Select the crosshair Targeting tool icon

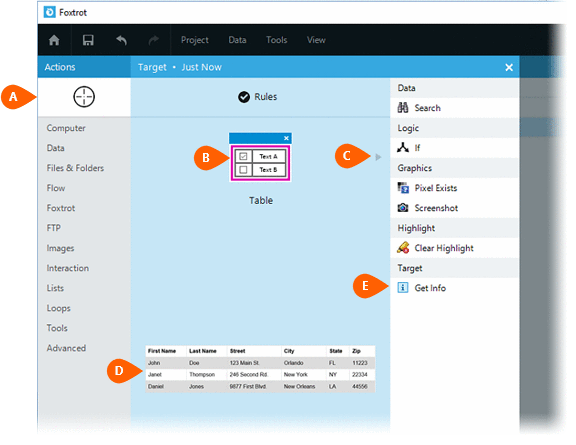84,97
